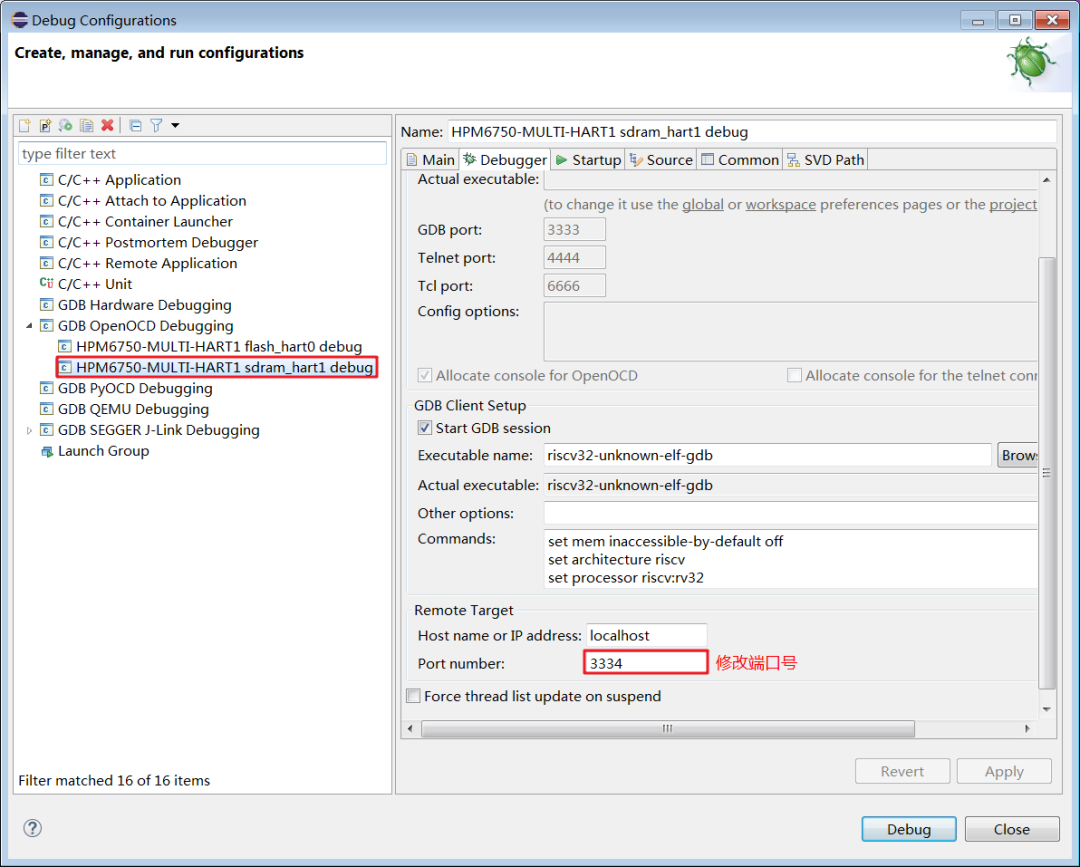This screenshot has height=867, width=1080.
Task: Click the Config options text area
Action: point(790,331)
